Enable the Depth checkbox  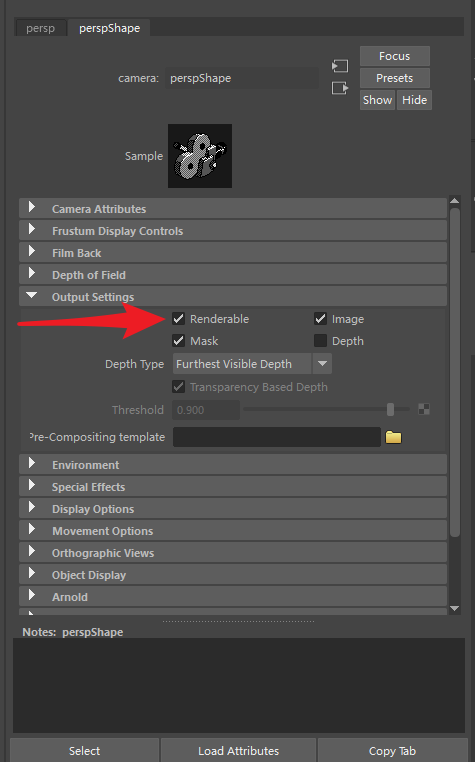[x=320, y=341]
